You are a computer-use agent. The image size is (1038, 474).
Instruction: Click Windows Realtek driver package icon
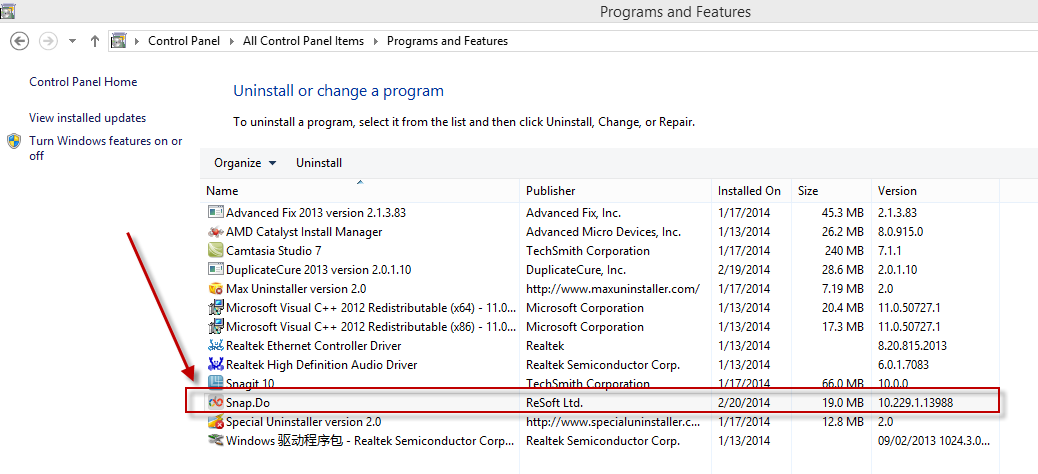coord(216,440)
